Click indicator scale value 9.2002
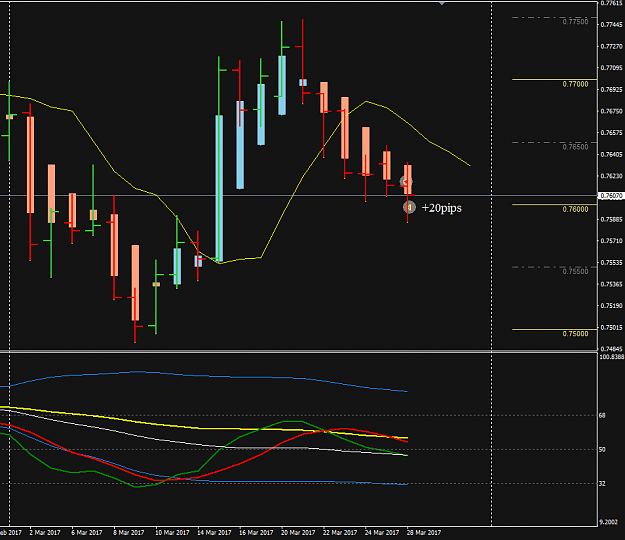This screenshot has width=625, height=540. click(609, 522)
